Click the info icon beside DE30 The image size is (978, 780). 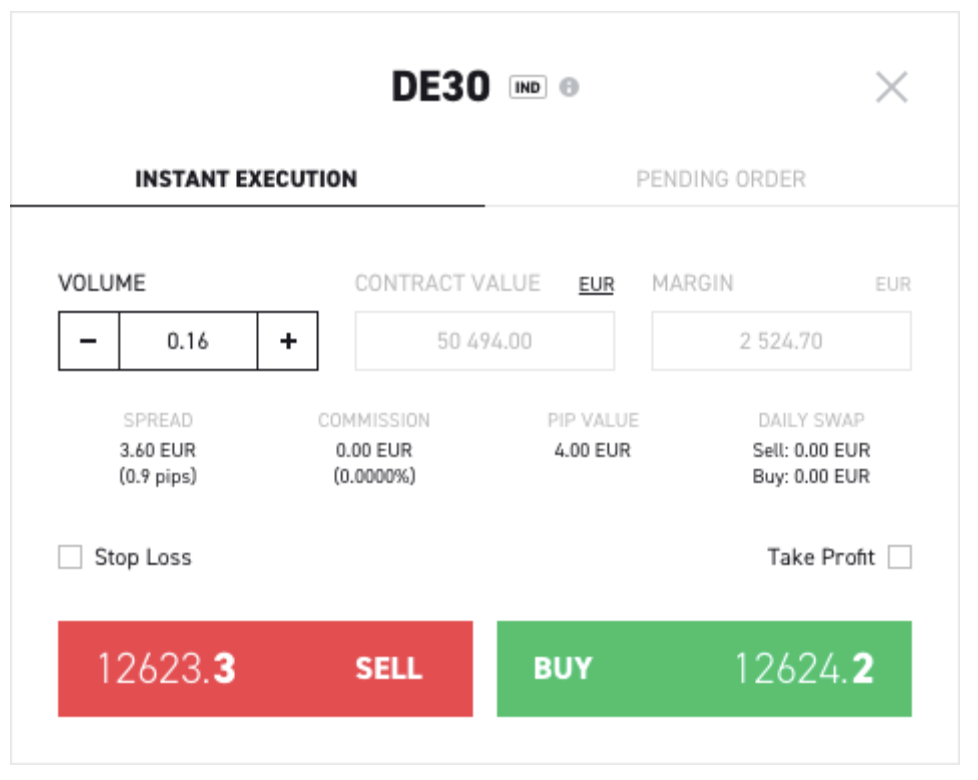(x=569, y=88)
